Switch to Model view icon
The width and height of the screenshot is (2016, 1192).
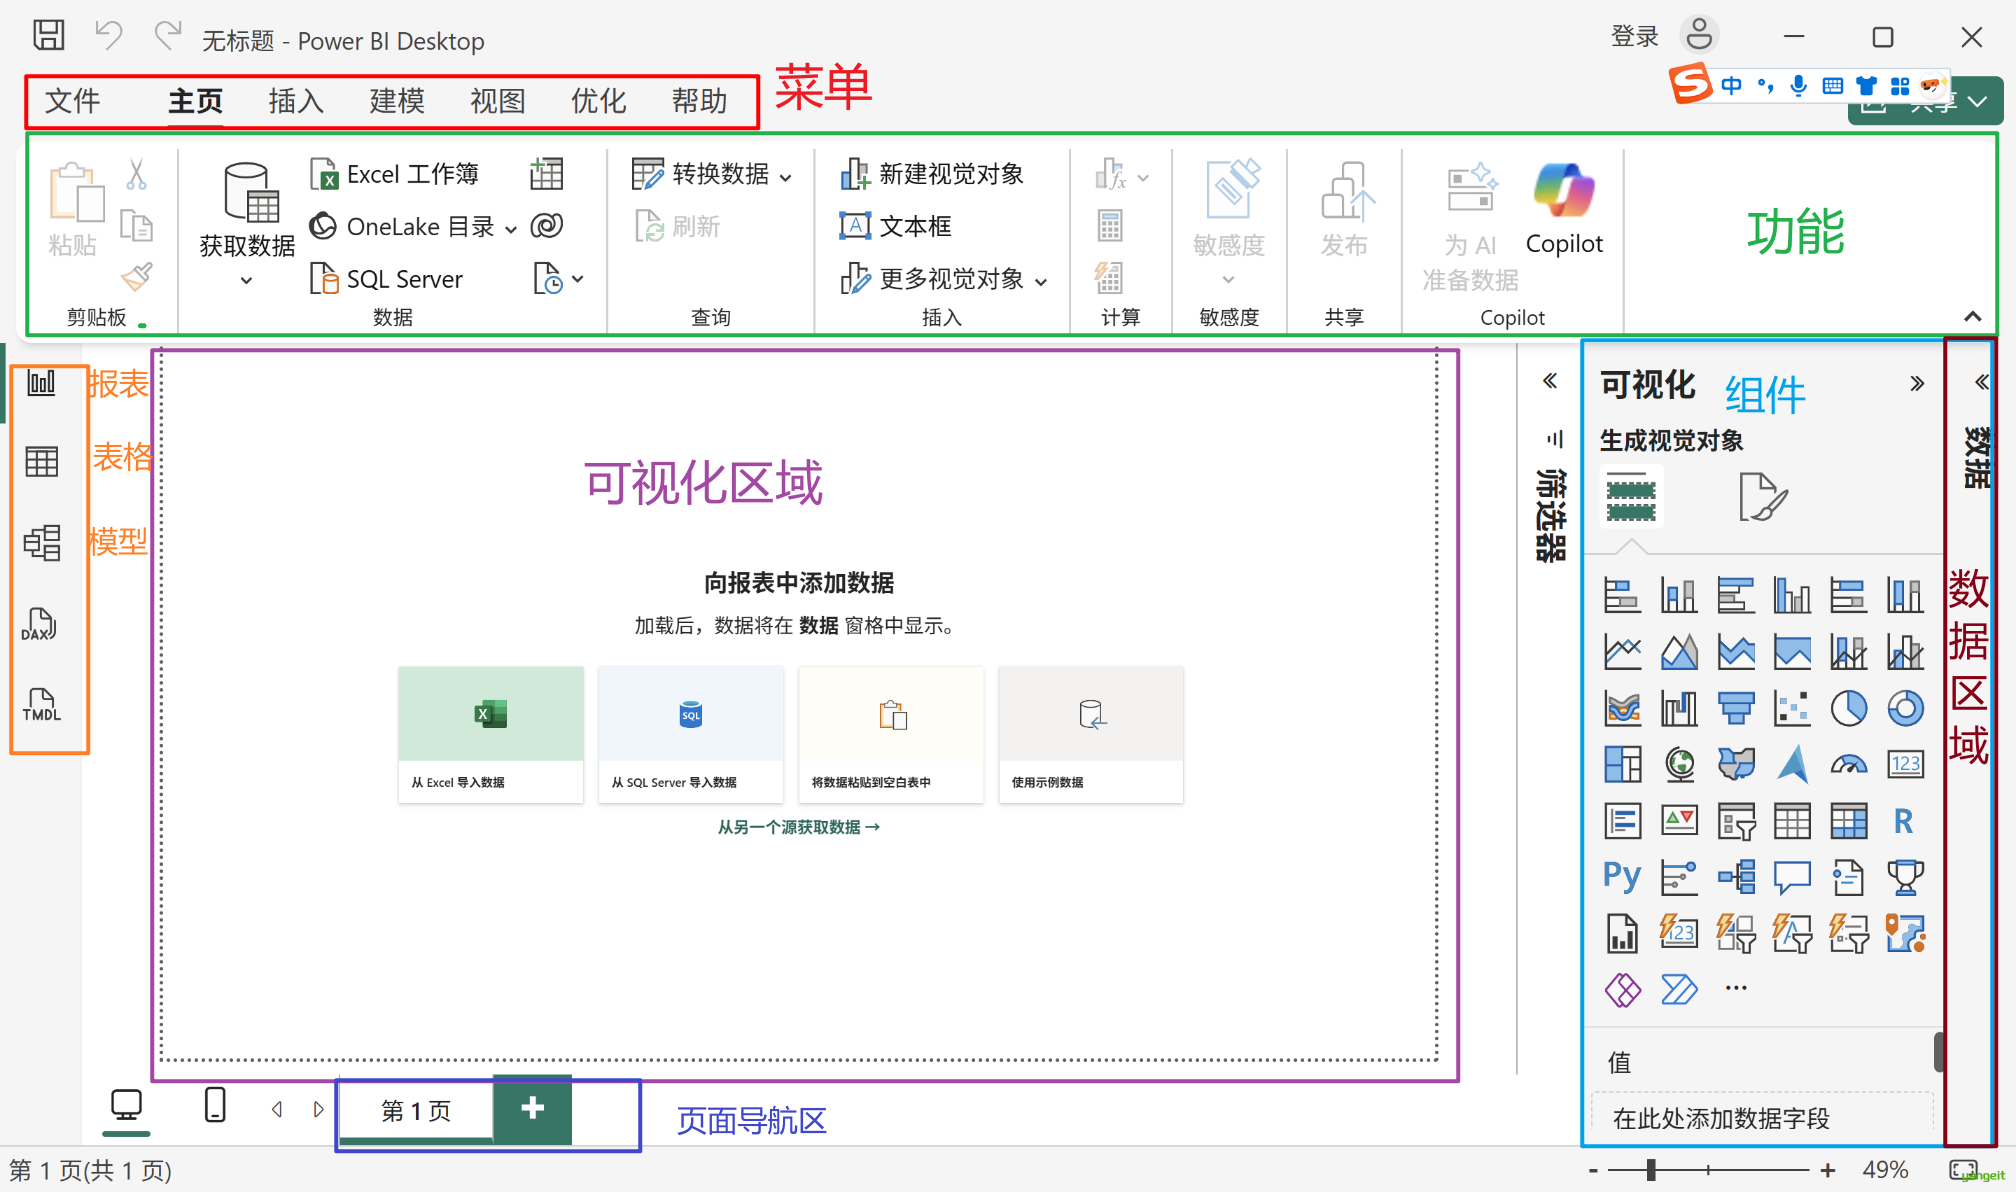pos(42,542)
